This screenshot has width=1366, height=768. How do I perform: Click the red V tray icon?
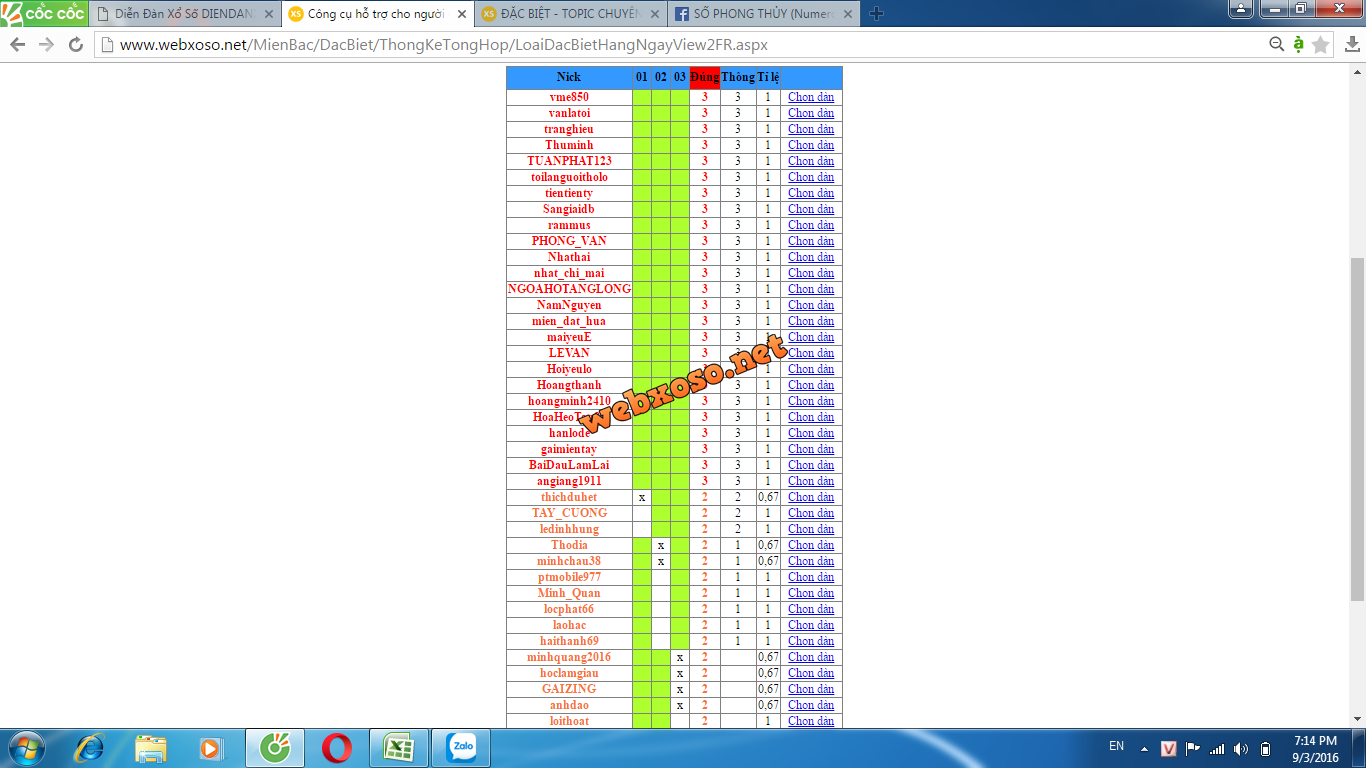1169,749
